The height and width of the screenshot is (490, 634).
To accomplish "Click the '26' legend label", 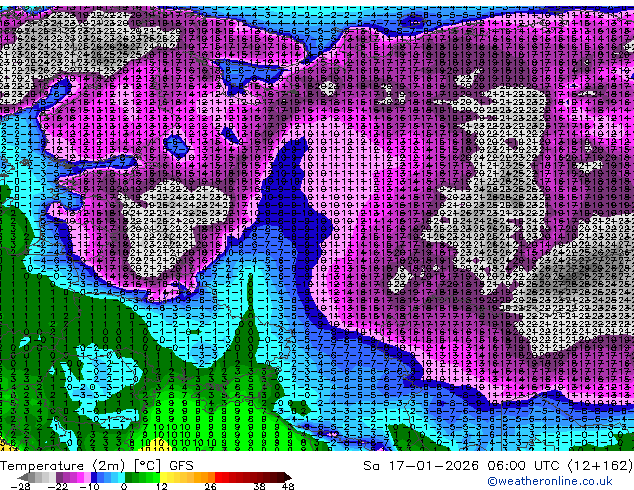I will click(210, 486).
